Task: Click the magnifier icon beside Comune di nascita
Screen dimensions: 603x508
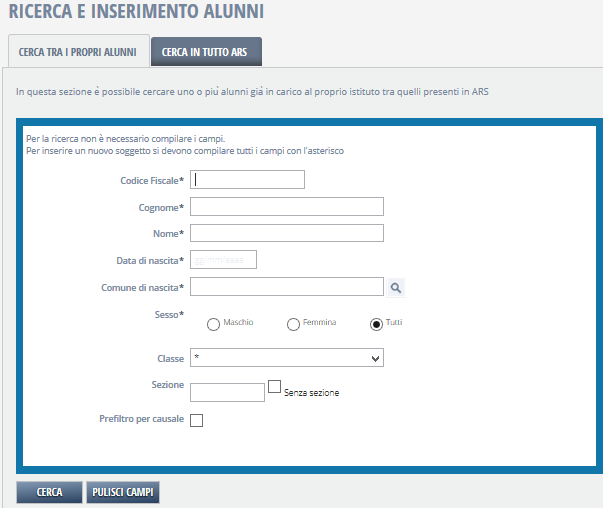Action: pos(396,288)
